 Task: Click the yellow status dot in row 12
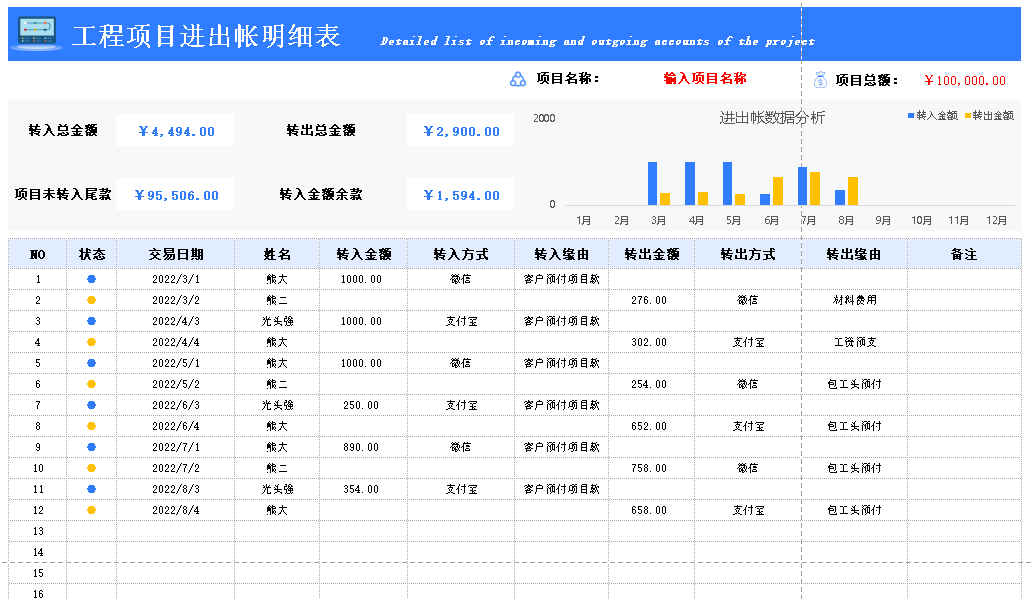coord(91,510)
